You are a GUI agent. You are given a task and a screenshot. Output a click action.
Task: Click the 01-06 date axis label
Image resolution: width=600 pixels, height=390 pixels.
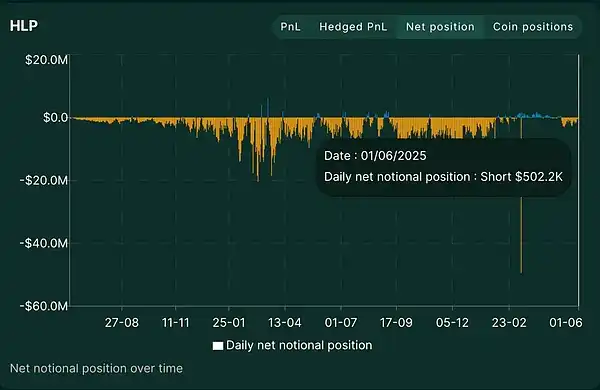(566, 323)
